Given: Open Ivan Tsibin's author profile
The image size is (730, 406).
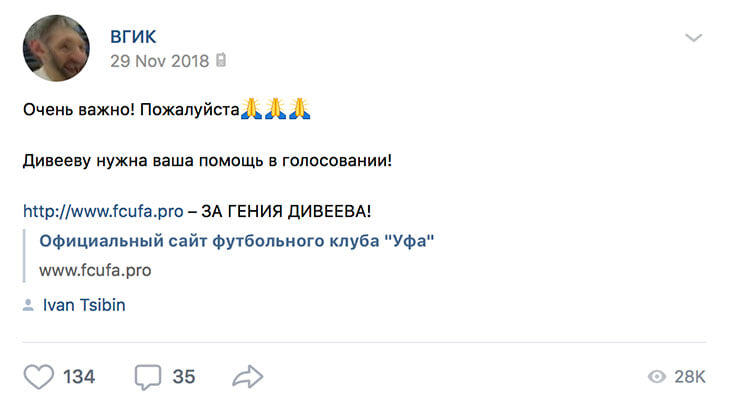Looking at the screenshot, I should 84,305.
